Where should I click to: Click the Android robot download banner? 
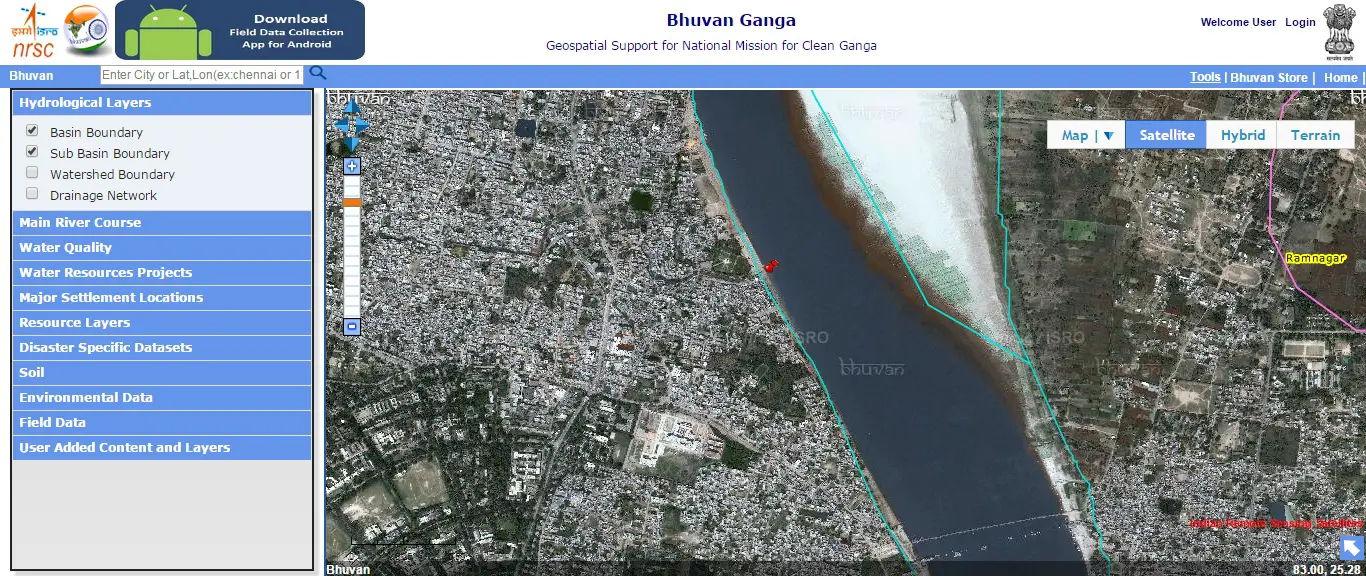click(x=240, y=30)
